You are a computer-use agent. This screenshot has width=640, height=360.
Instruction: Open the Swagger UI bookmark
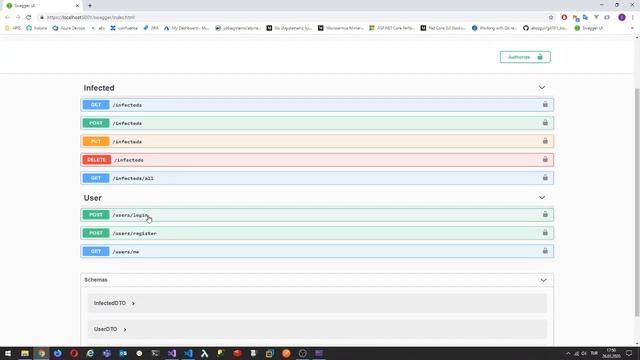[589, 28]
